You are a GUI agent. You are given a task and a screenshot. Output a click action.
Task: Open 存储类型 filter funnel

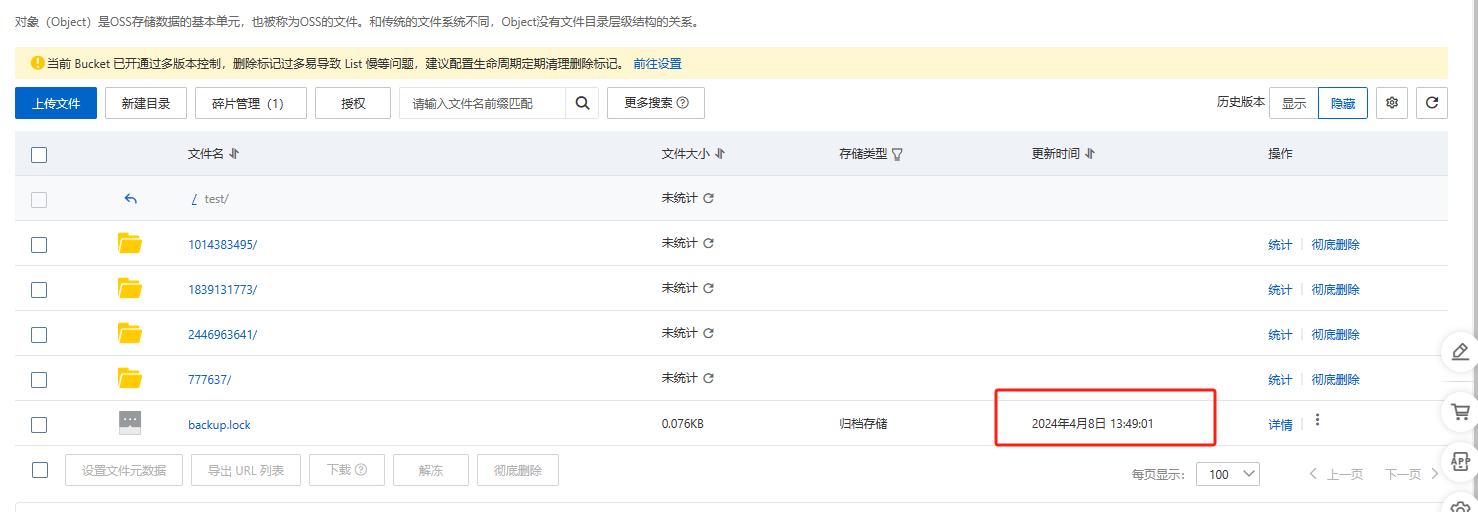(897, 154)
